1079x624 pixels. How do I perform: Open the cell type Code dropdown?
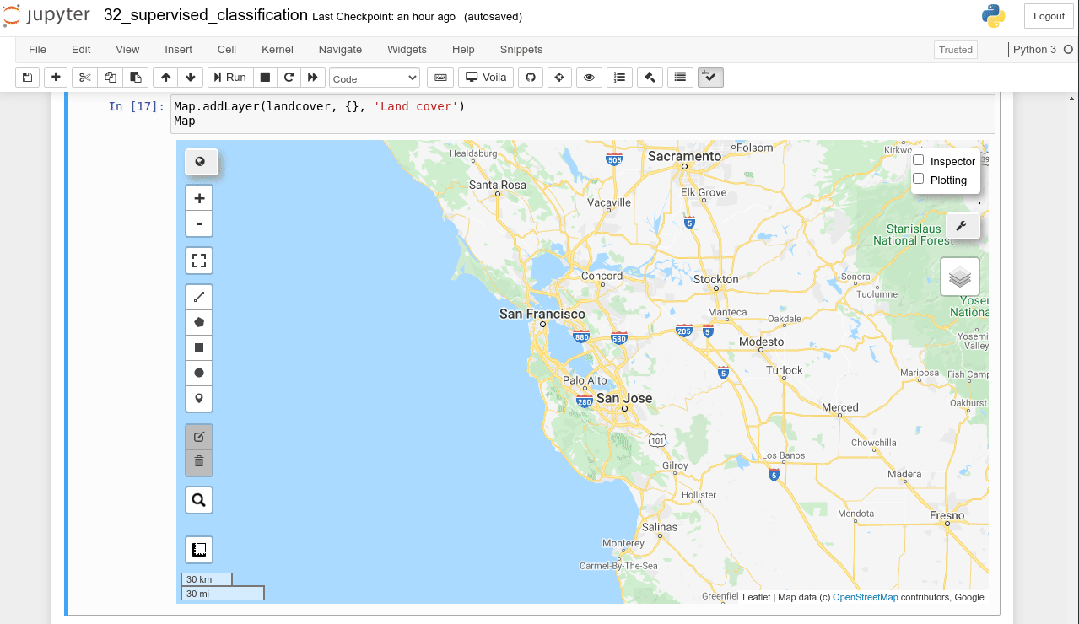[x=374, y=78]
